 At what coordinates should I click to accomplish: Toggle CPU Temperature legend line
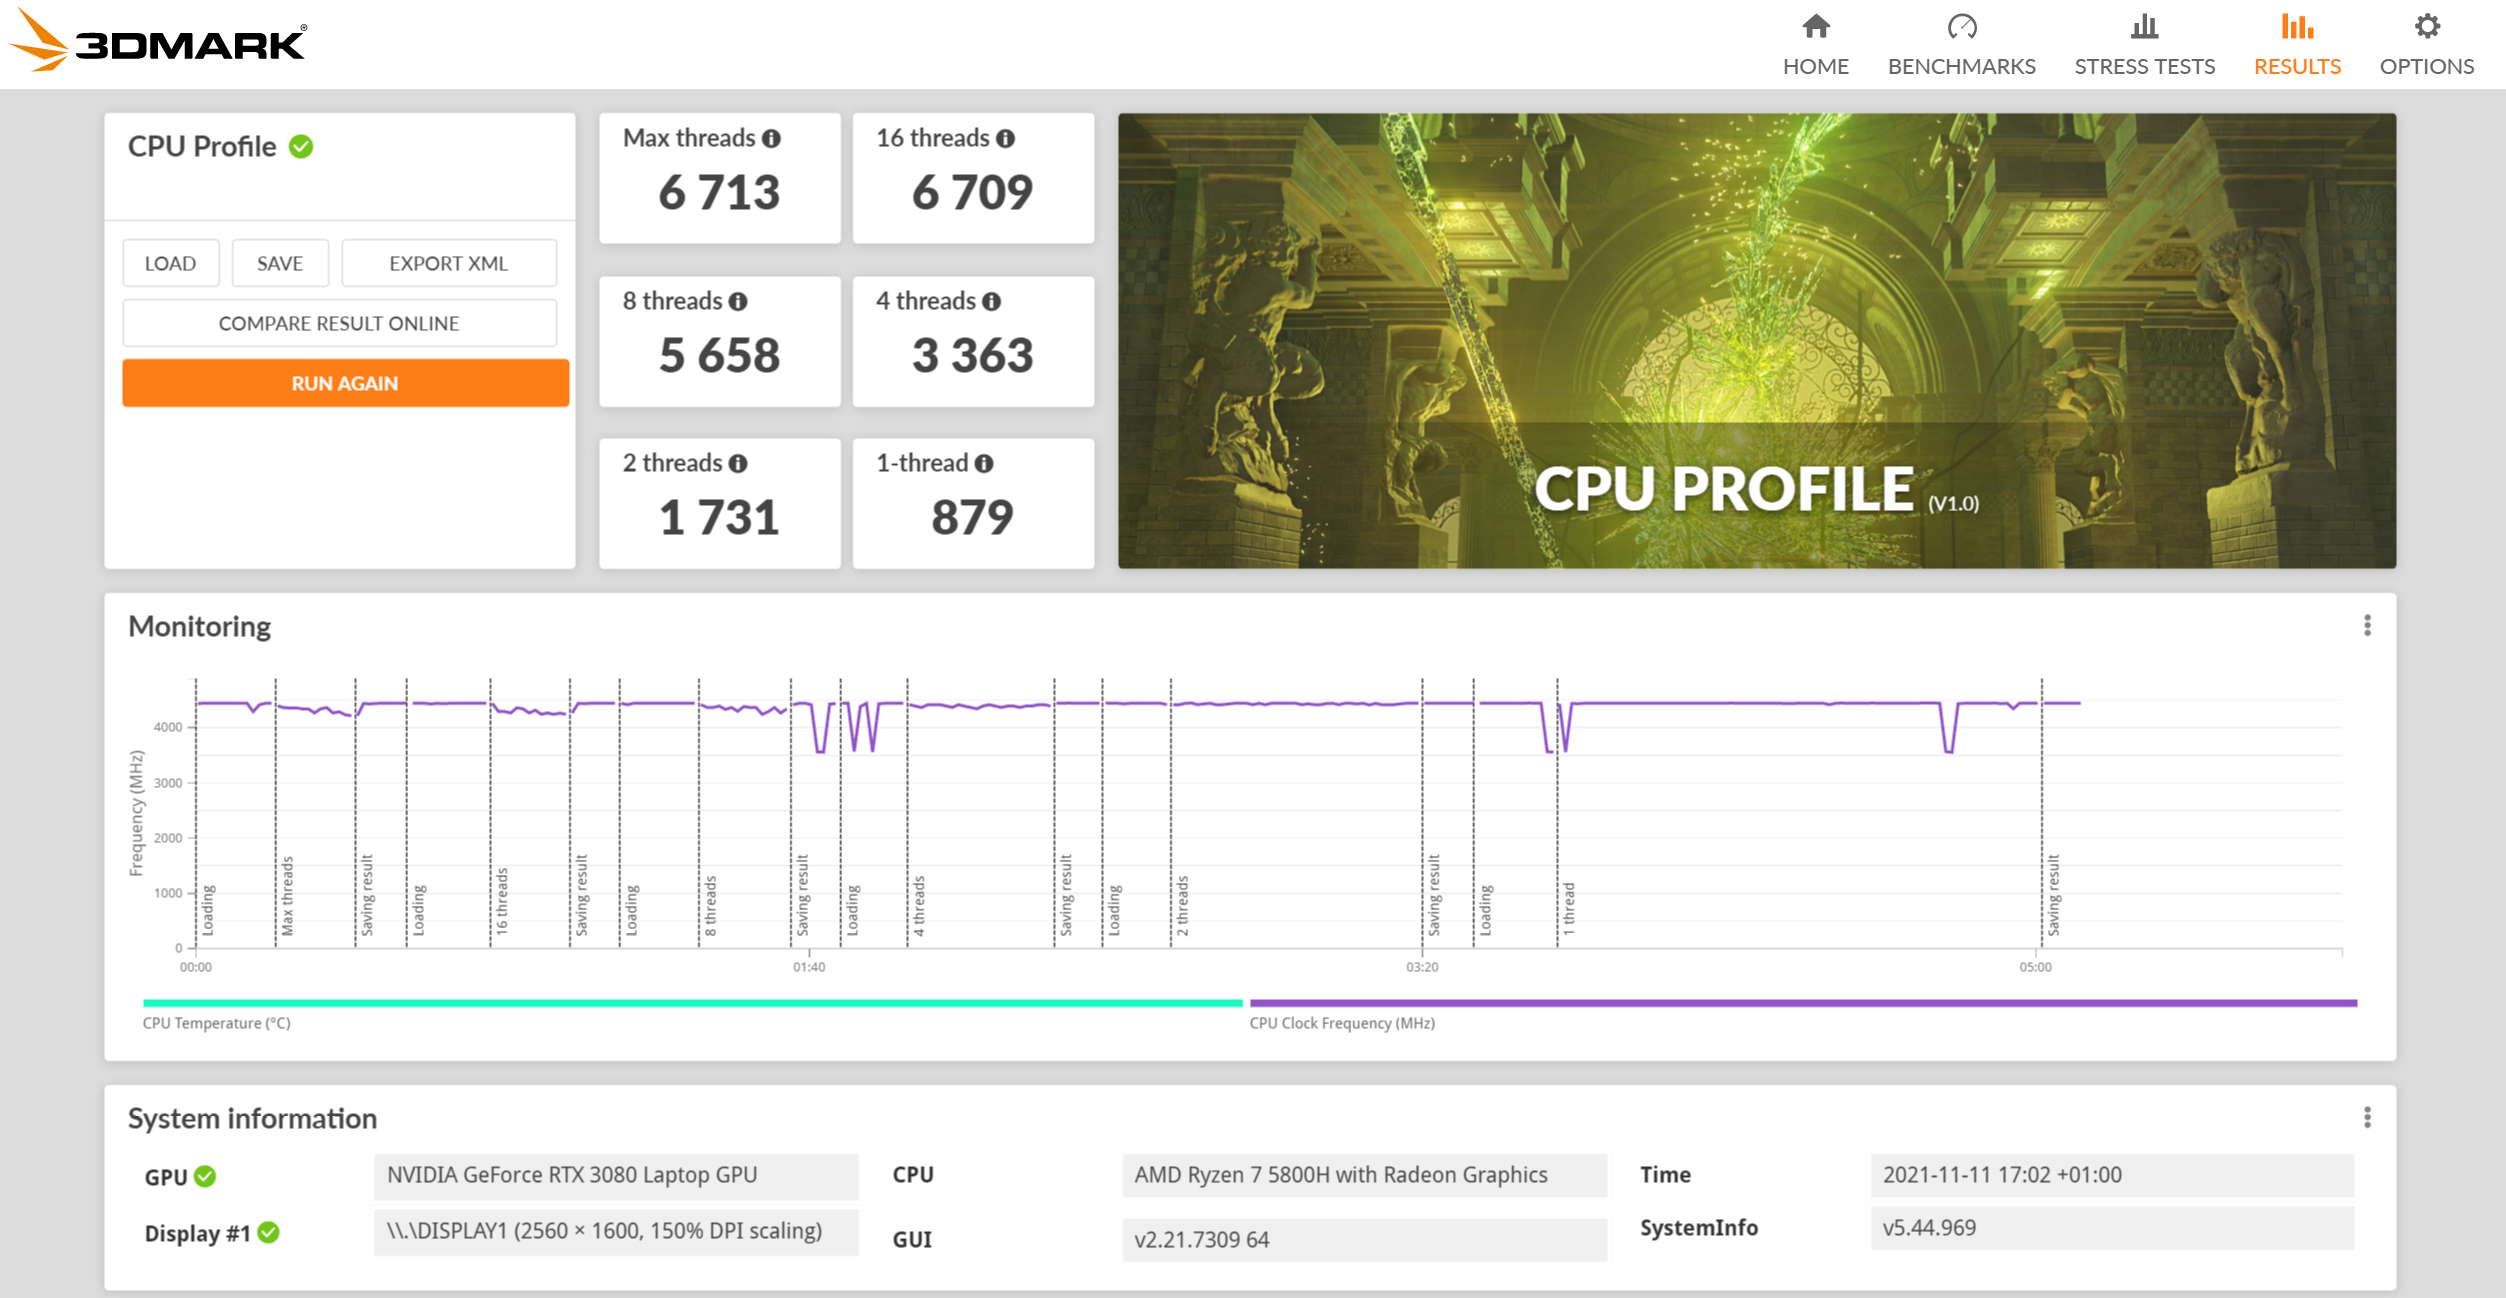(692, 1002)
